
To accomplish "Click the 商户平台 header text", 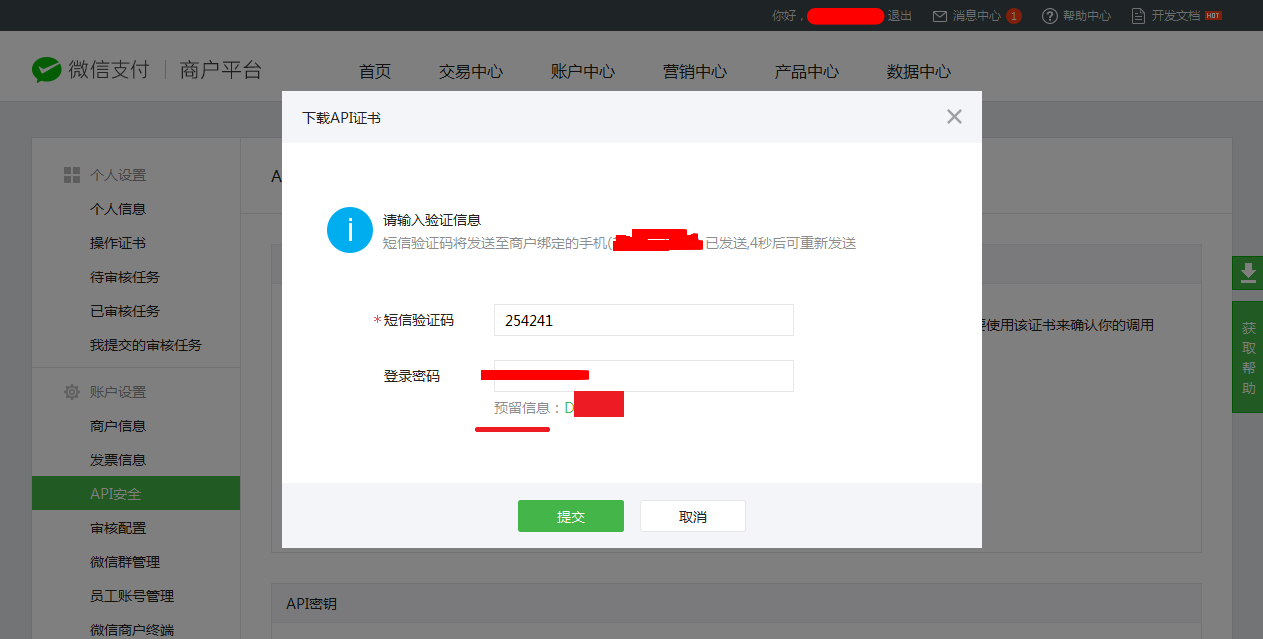I will tap(221, 70).
